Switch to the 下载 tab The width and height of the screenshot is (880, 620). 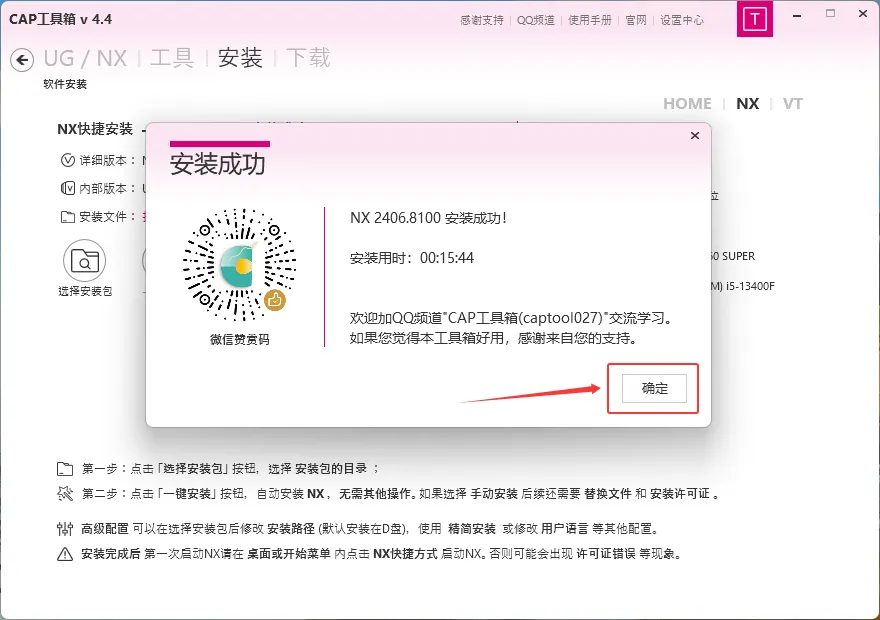(308, 58)
